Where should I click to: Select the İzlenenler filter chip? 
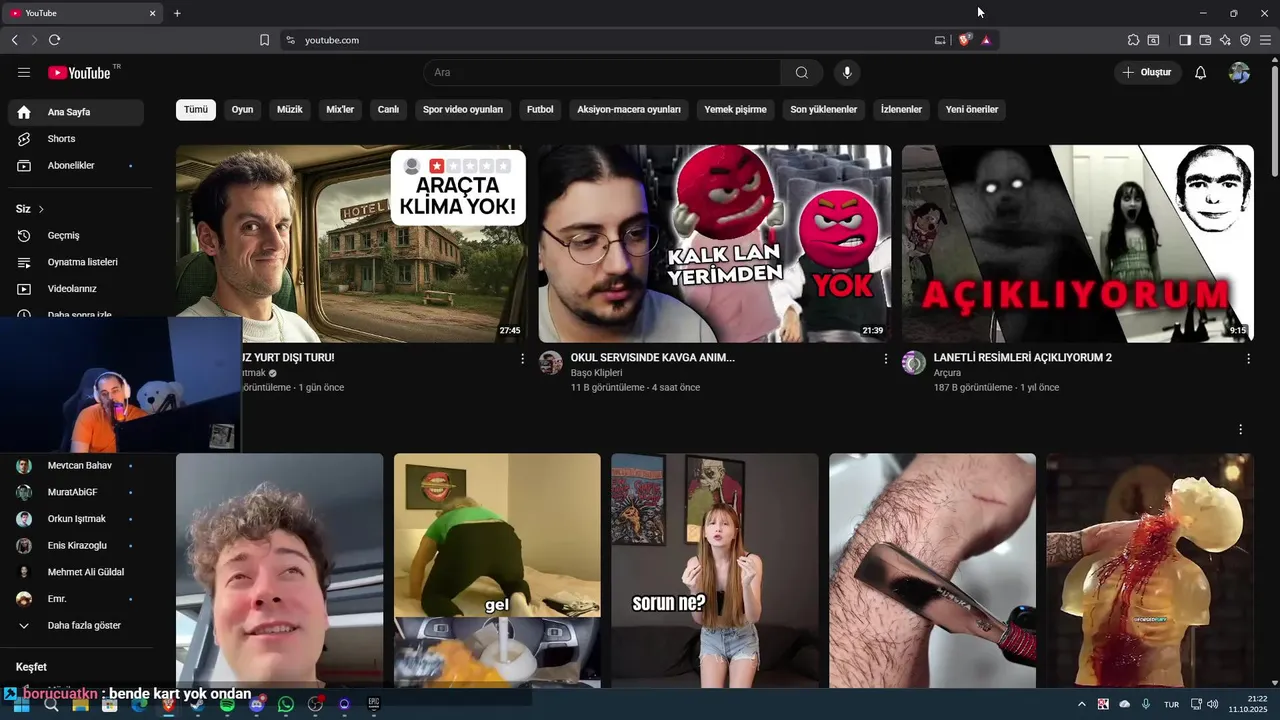901,109
